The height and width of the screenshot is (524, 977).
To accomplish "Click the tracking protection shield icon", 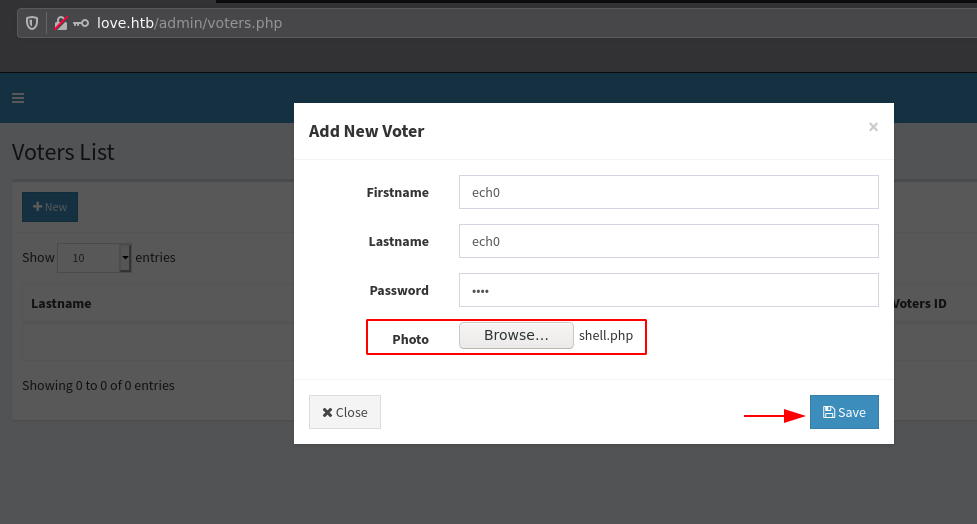I will pyautogui.click(x=32, y=23).
